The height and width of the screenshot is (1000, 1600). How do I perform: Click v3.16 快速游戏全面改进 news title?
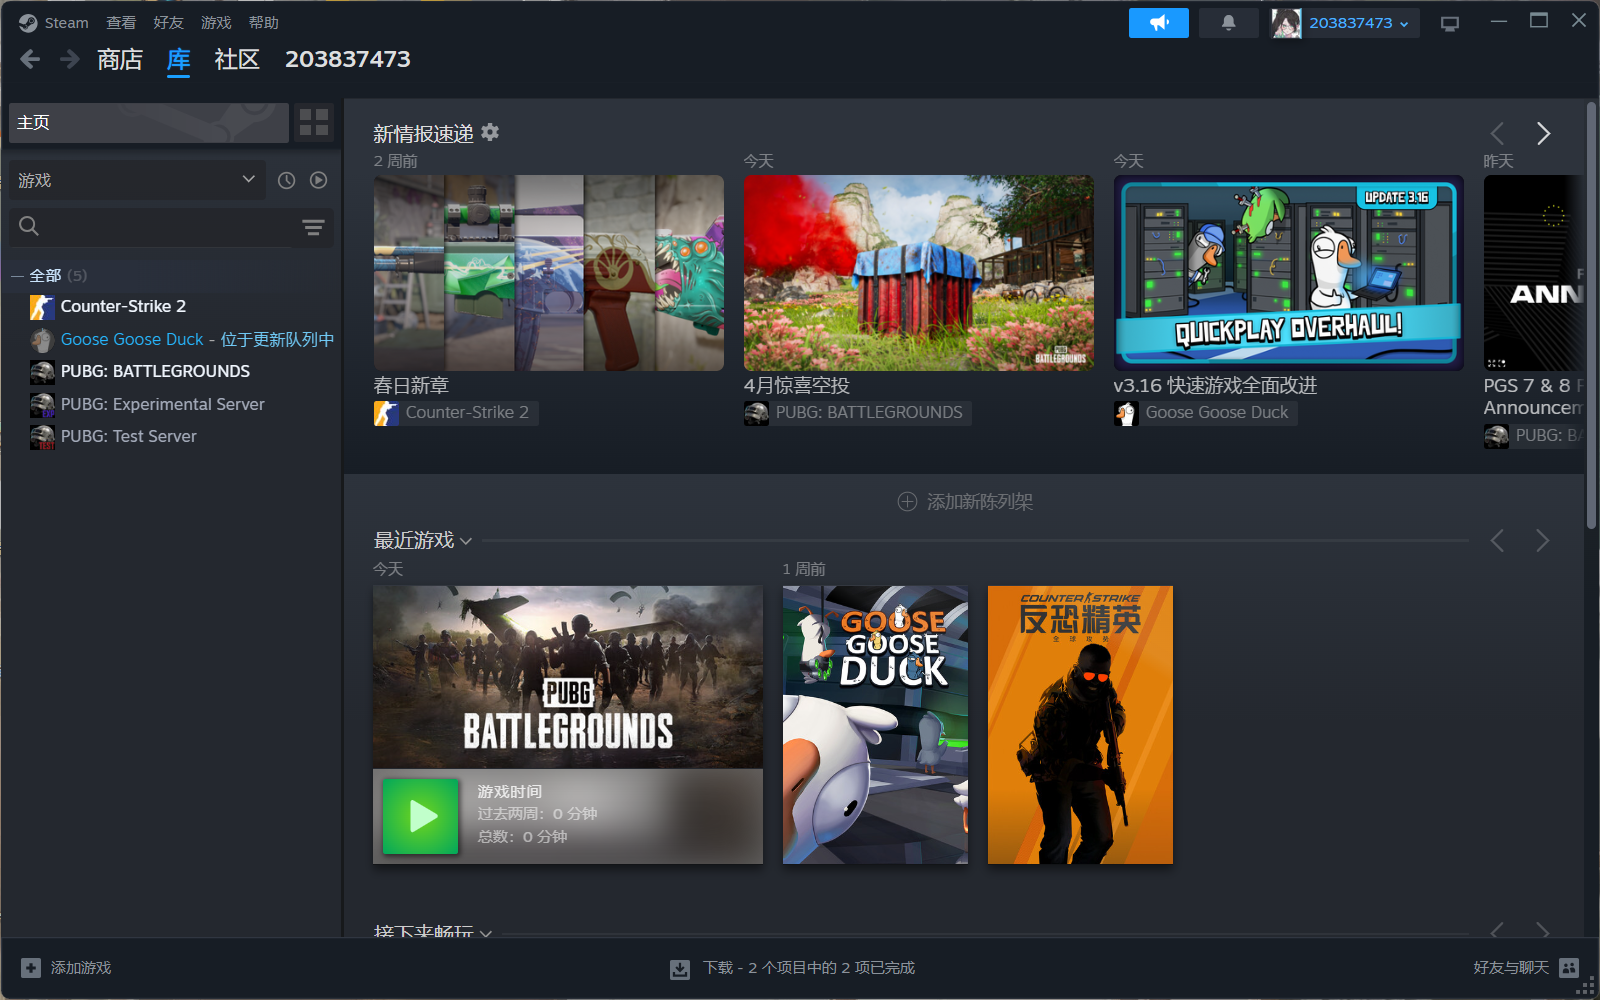point(1215,386)
